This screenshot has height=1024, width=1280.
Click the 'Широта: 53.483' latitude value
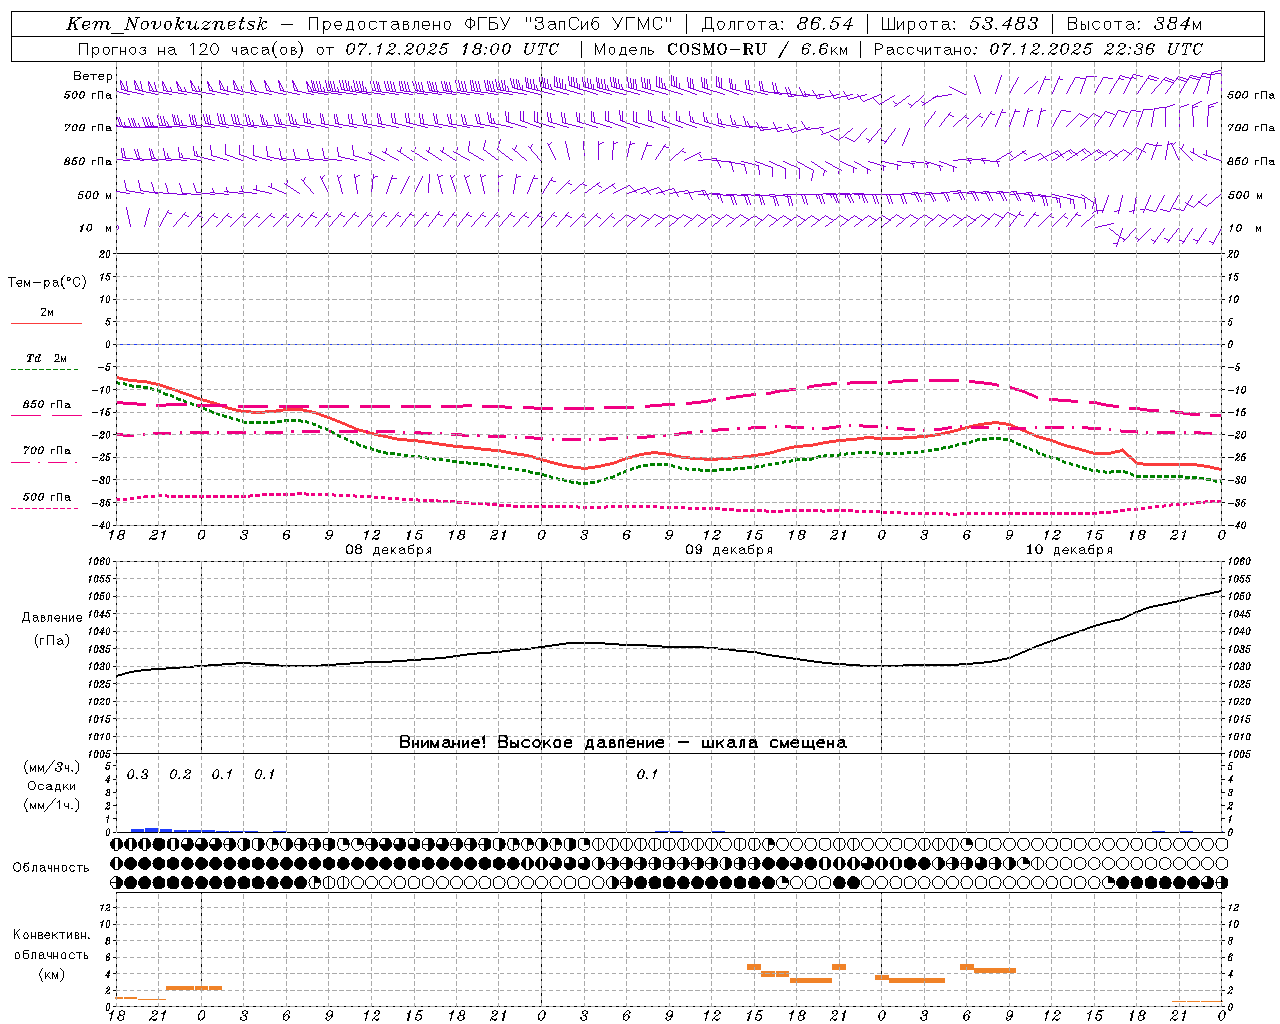click(x=959, y=24)
